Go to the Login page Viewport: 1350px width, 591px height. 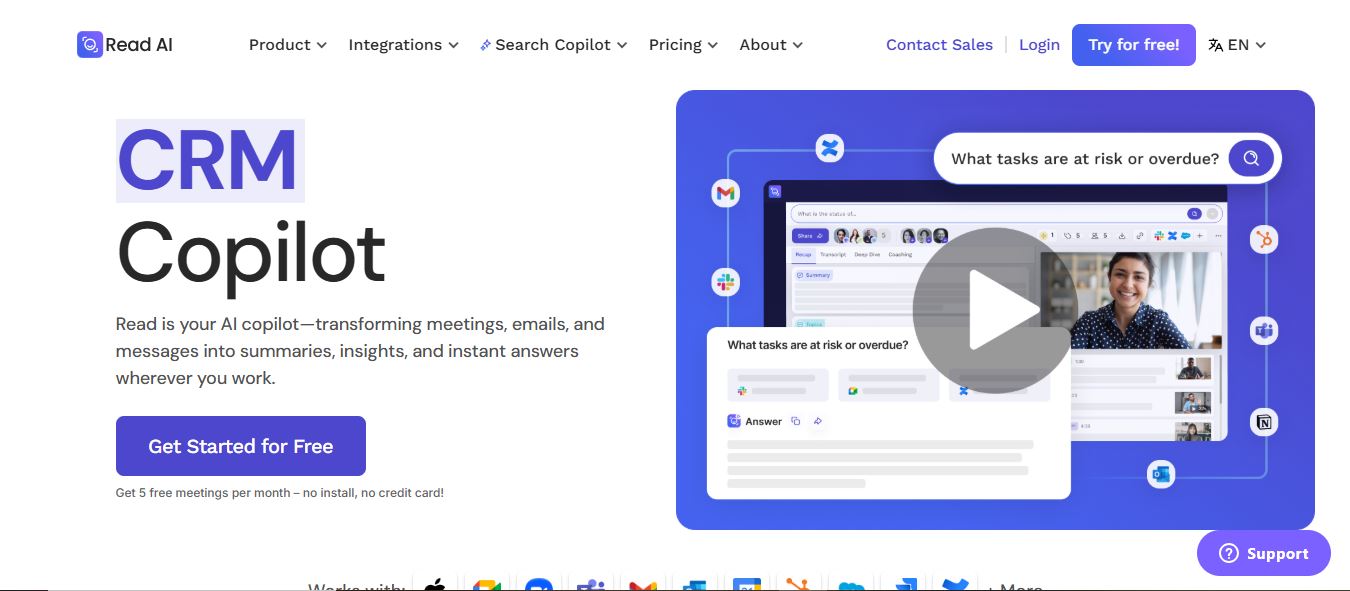[1039, 45]
